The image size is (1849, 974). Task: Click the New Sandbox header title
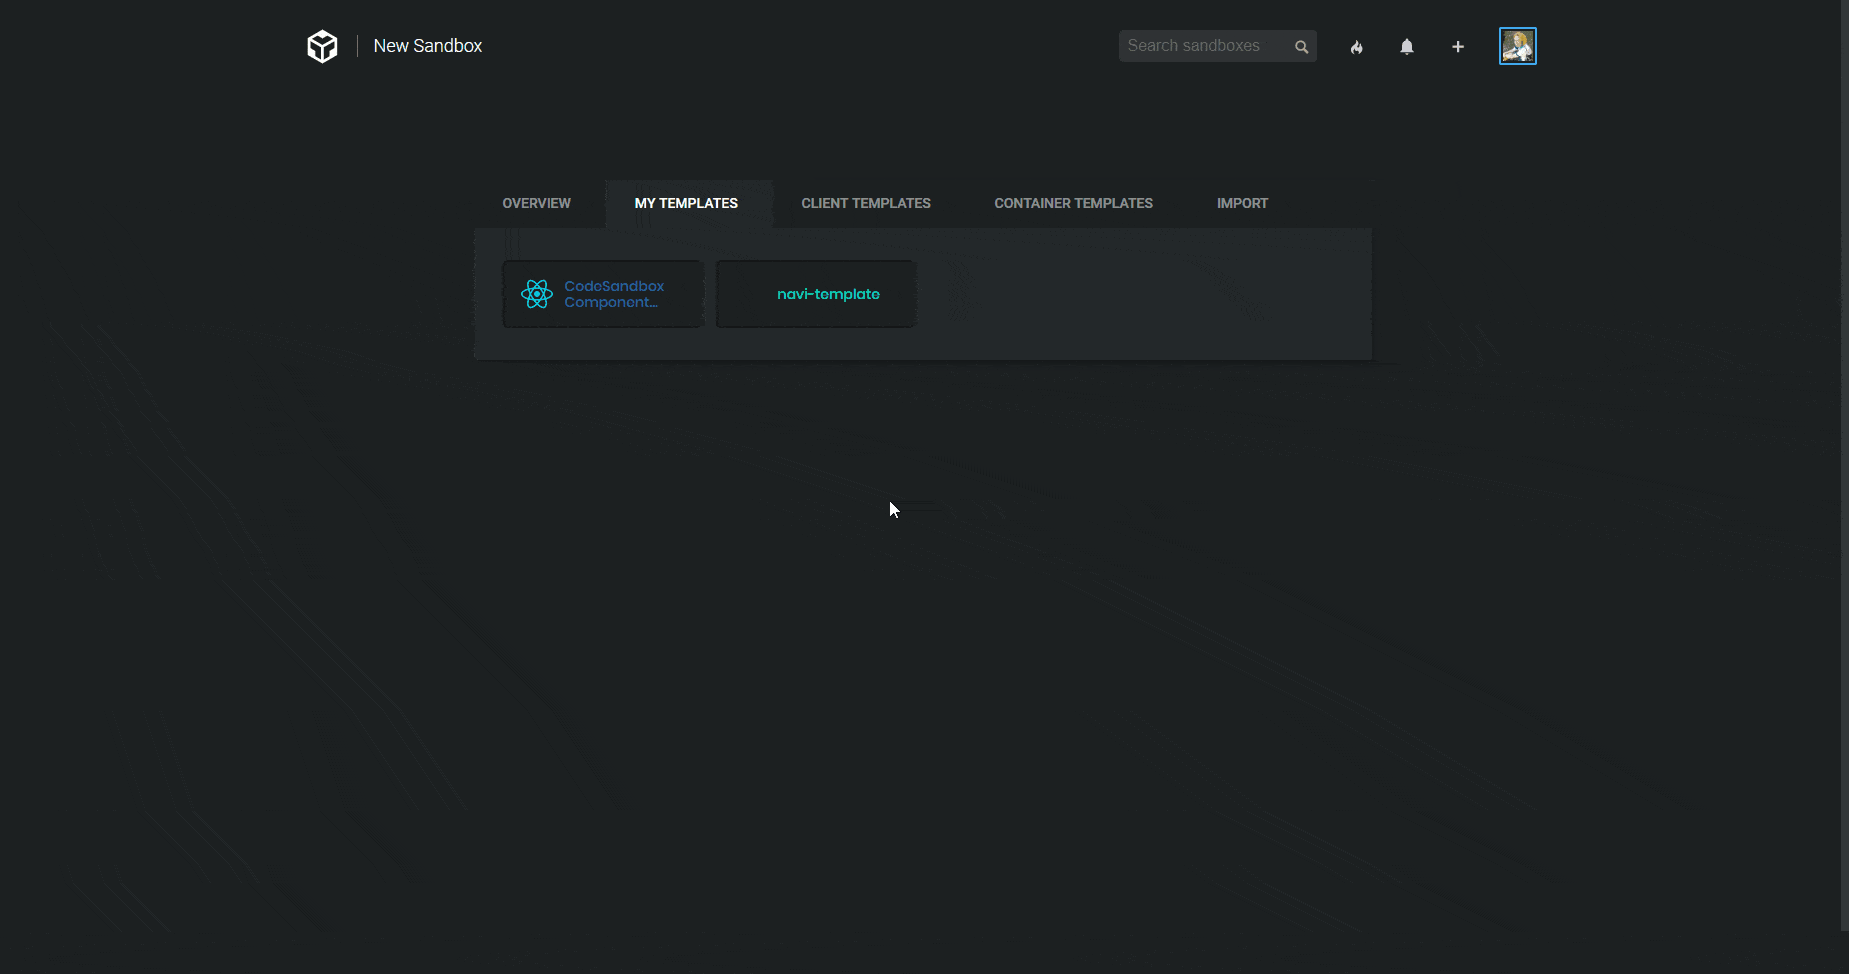[427, 45]
